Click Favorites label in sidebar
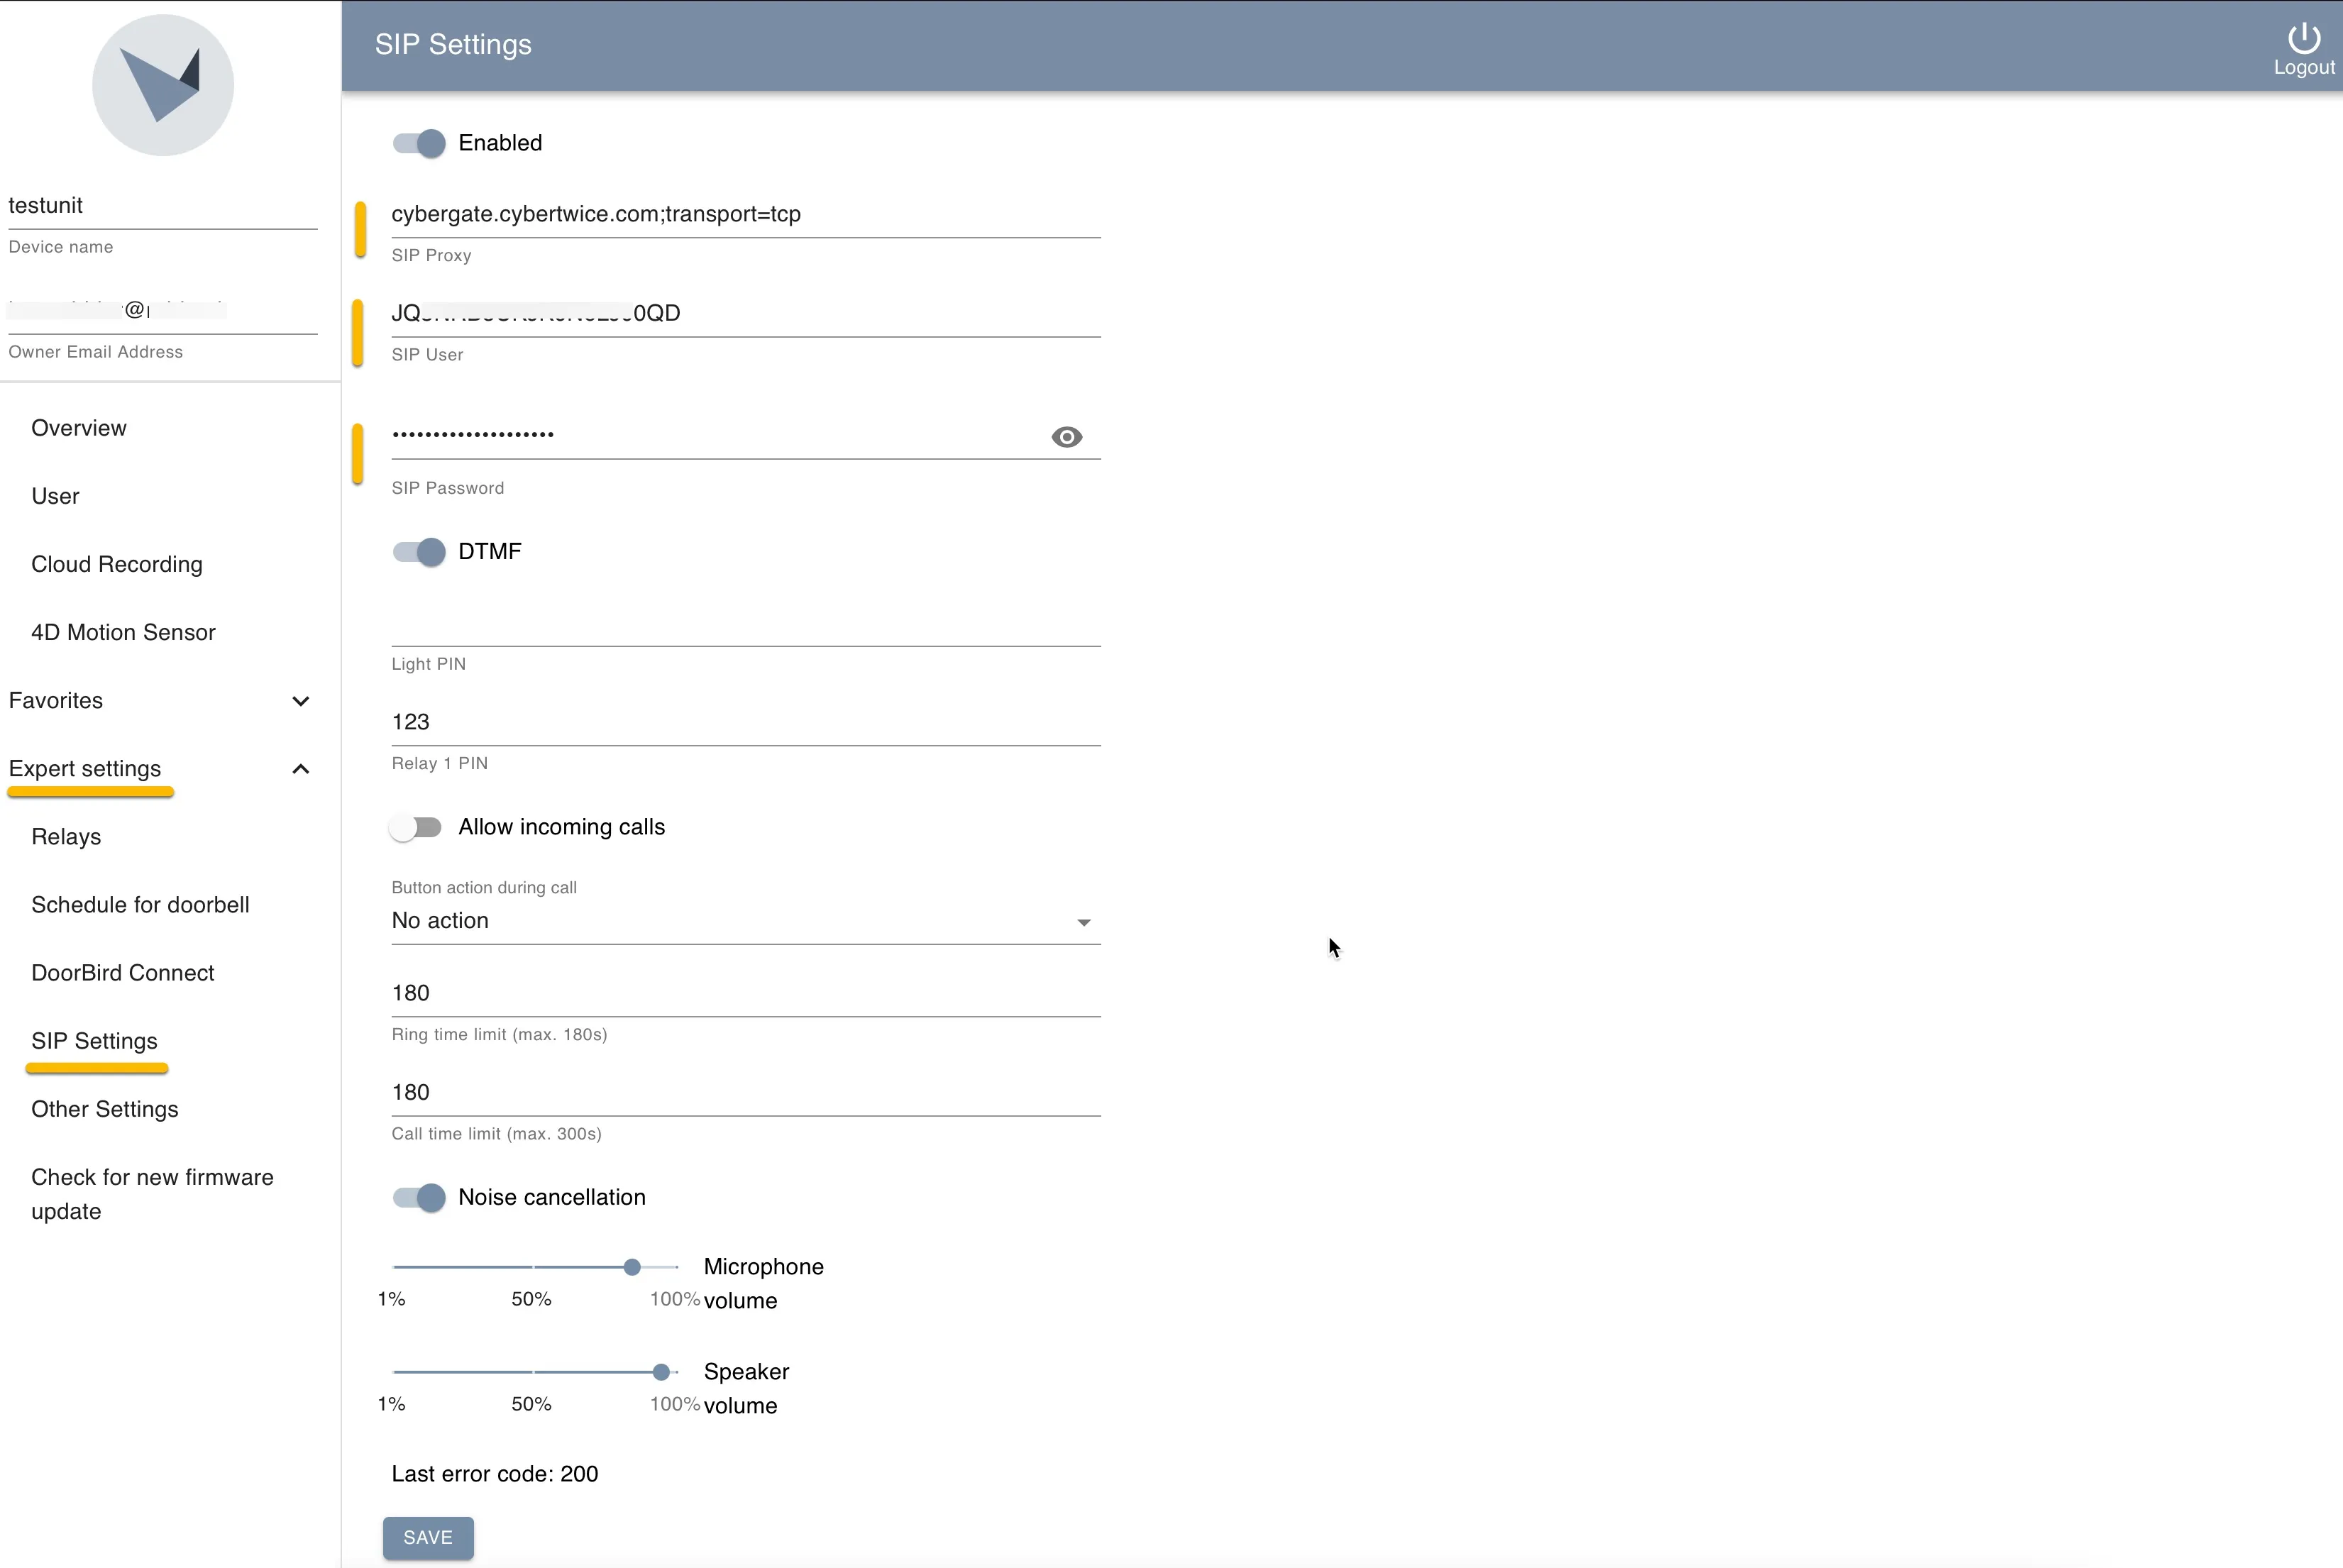The width and height of the screenshot is (2343, 1568). tap(56, 701)
